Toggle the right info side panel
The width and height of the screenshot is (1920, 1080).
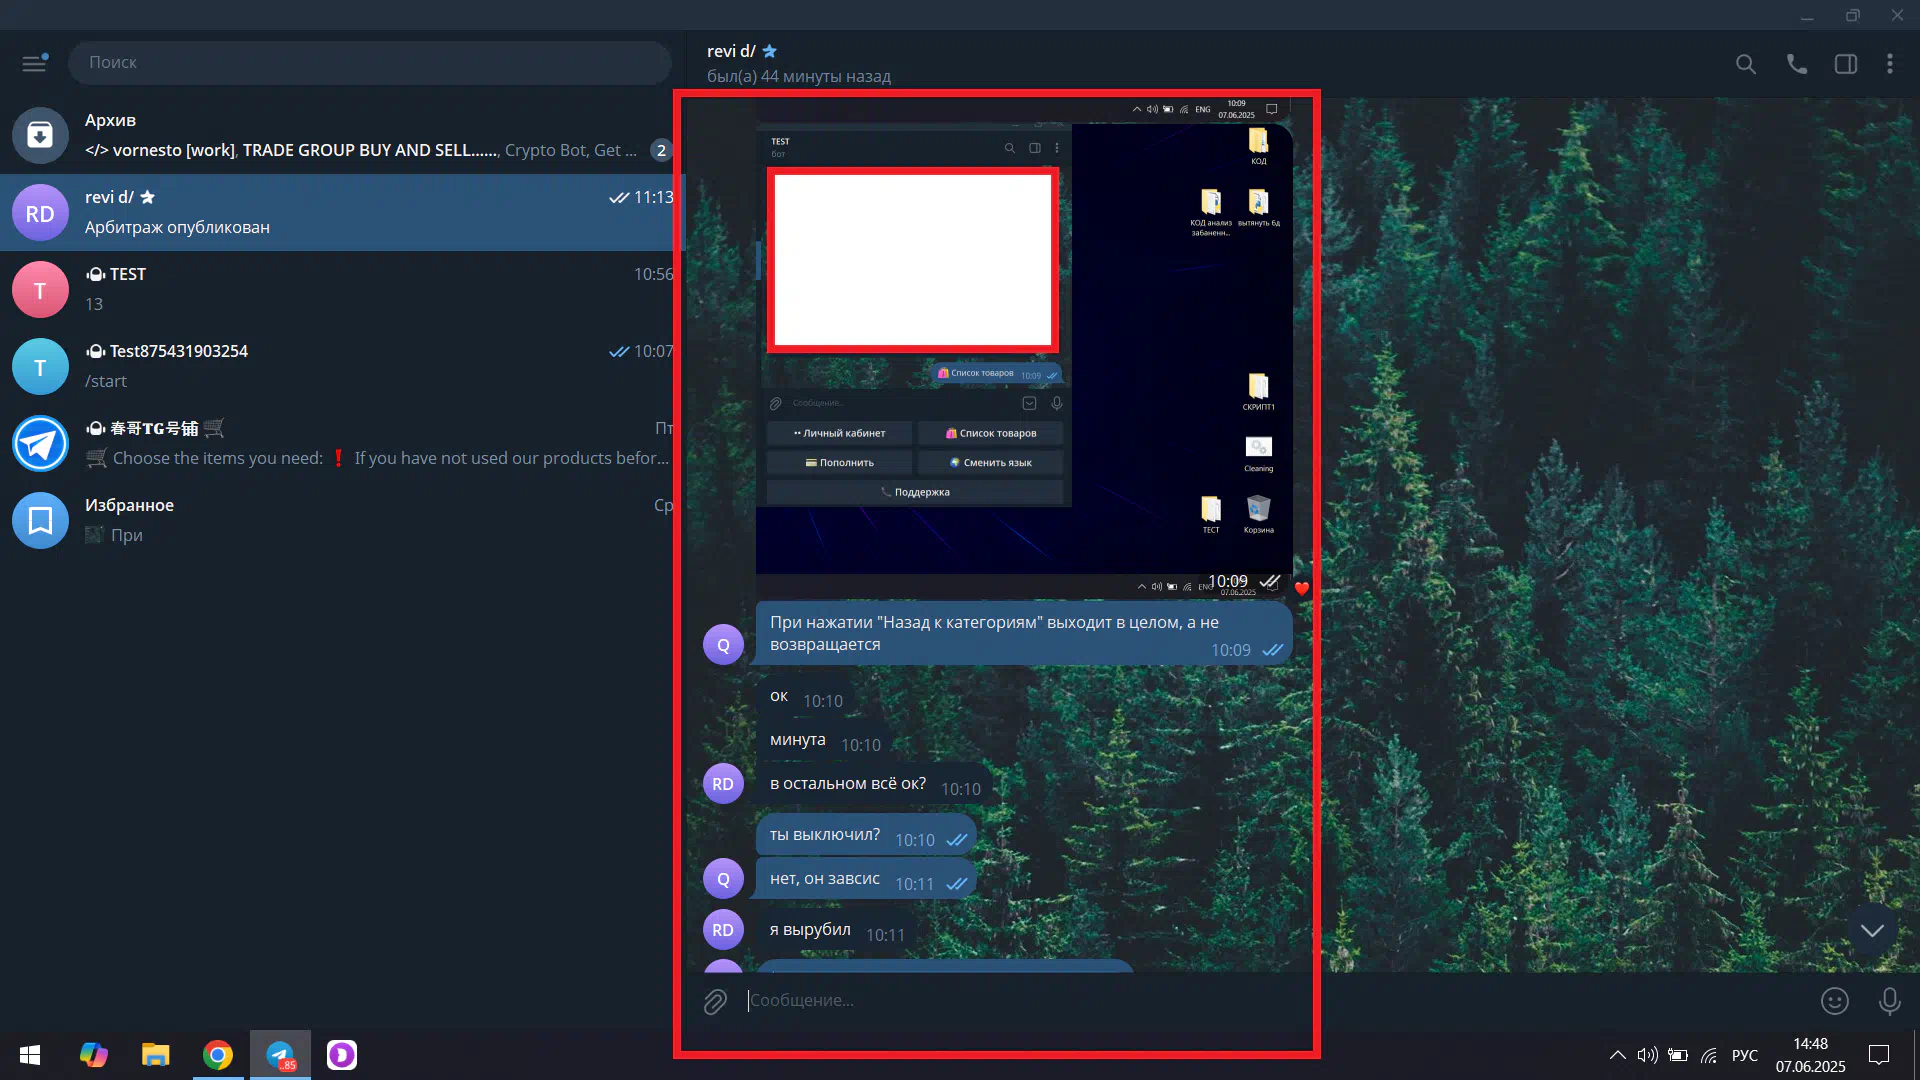pos(1845,64)
